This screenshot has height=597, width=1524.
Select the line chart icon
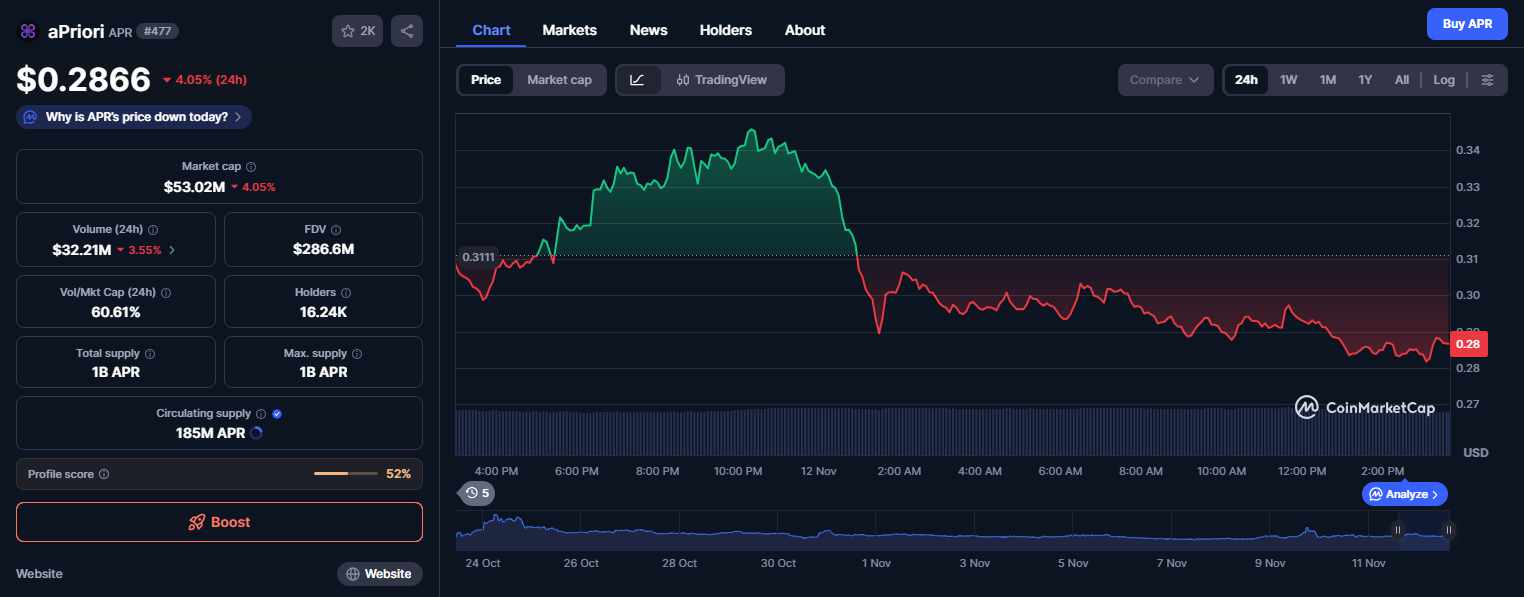[x=638, y=80]
